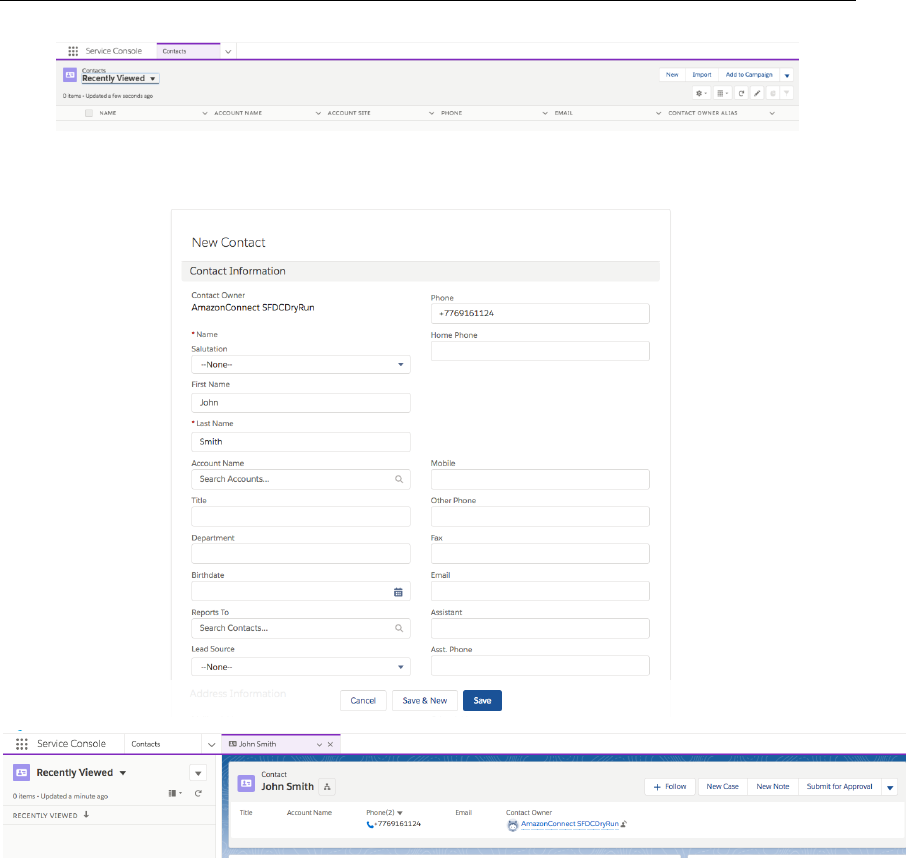Image resolution: width=906 pixels, height=858 pixels.
Task: Expand the Phone(2) dropdown arrow
Action: tap(400, 813)
